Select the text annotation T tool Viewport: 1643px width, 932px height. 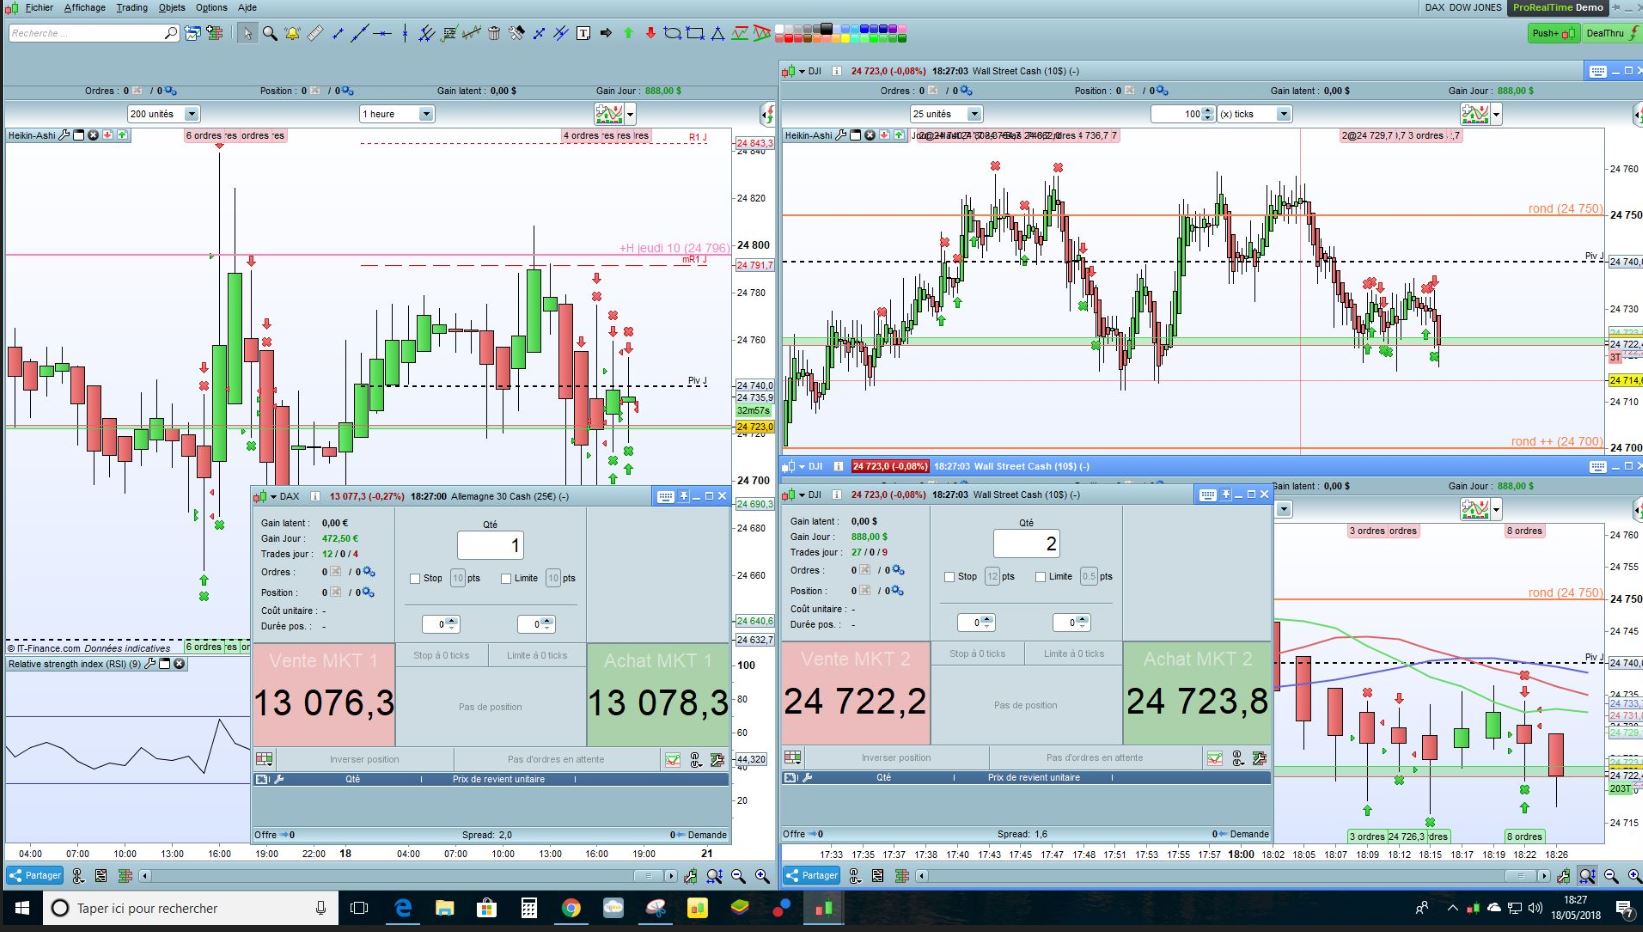583,33
